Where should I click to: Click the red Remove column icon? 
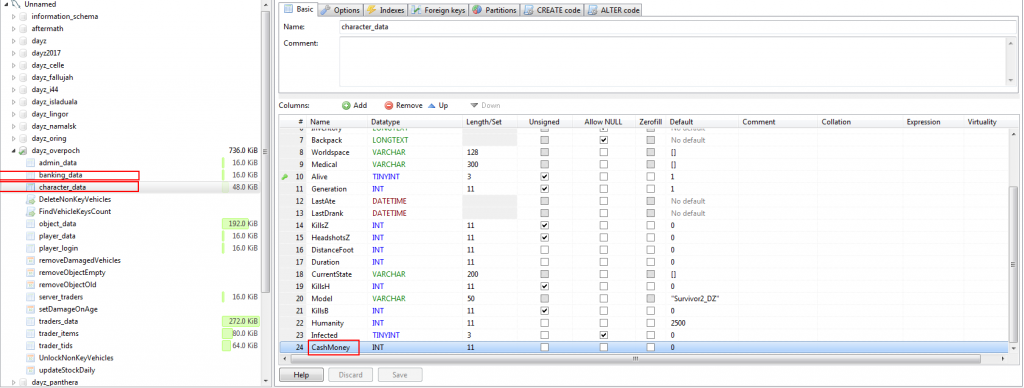[389, 105]
